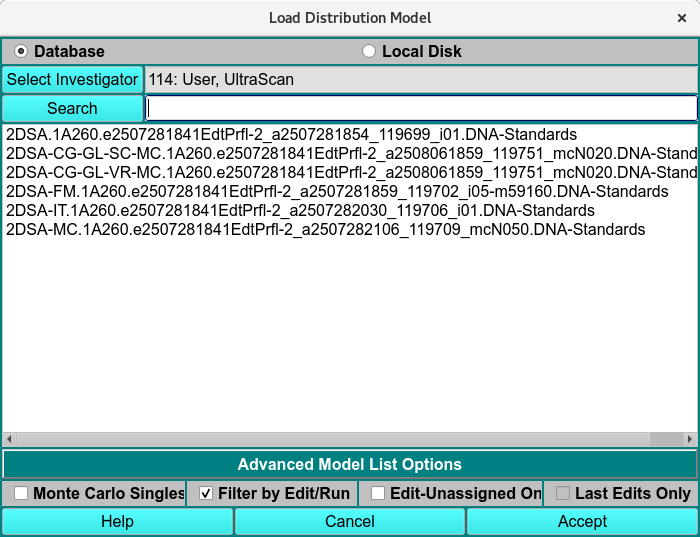Image resolution: width=700 pixels, height=537 pixels.
Task: Click the horizontal scrollbar right arrow
Action: click(689, 439)
